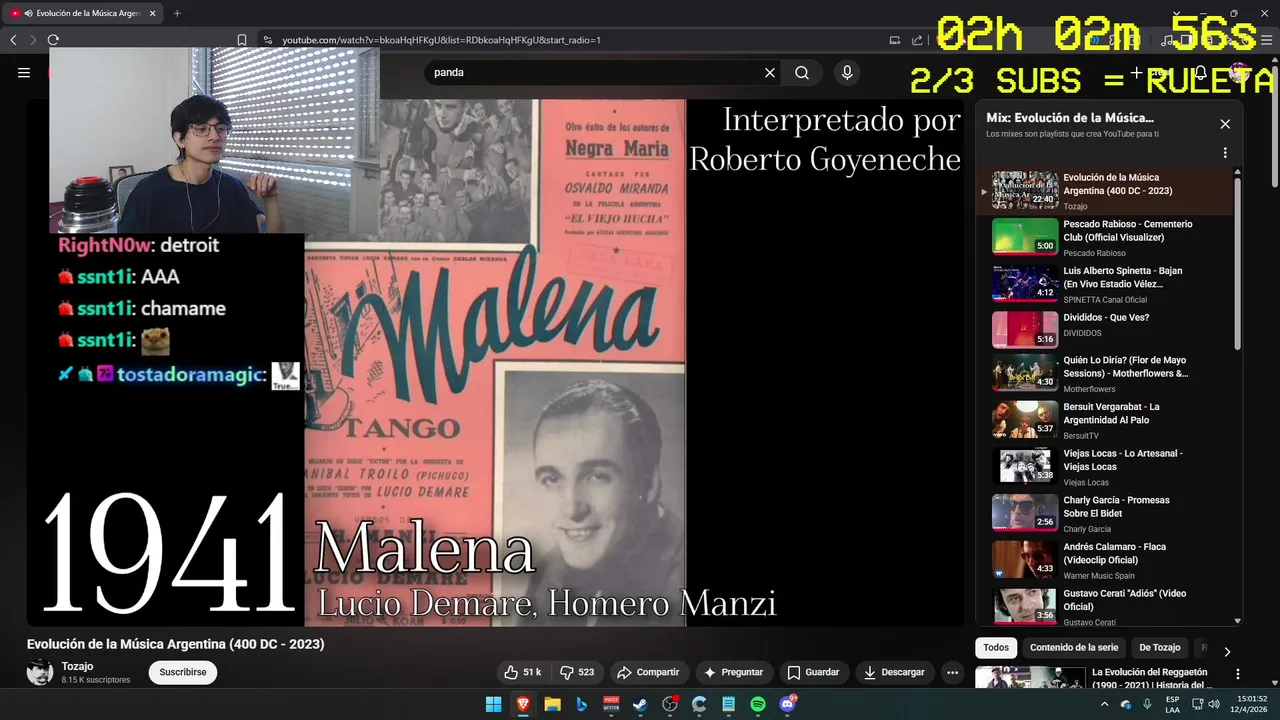Reload the page
Image resolution: width=1280 pixels, height=720 pixels.
[x=53, y=40]
